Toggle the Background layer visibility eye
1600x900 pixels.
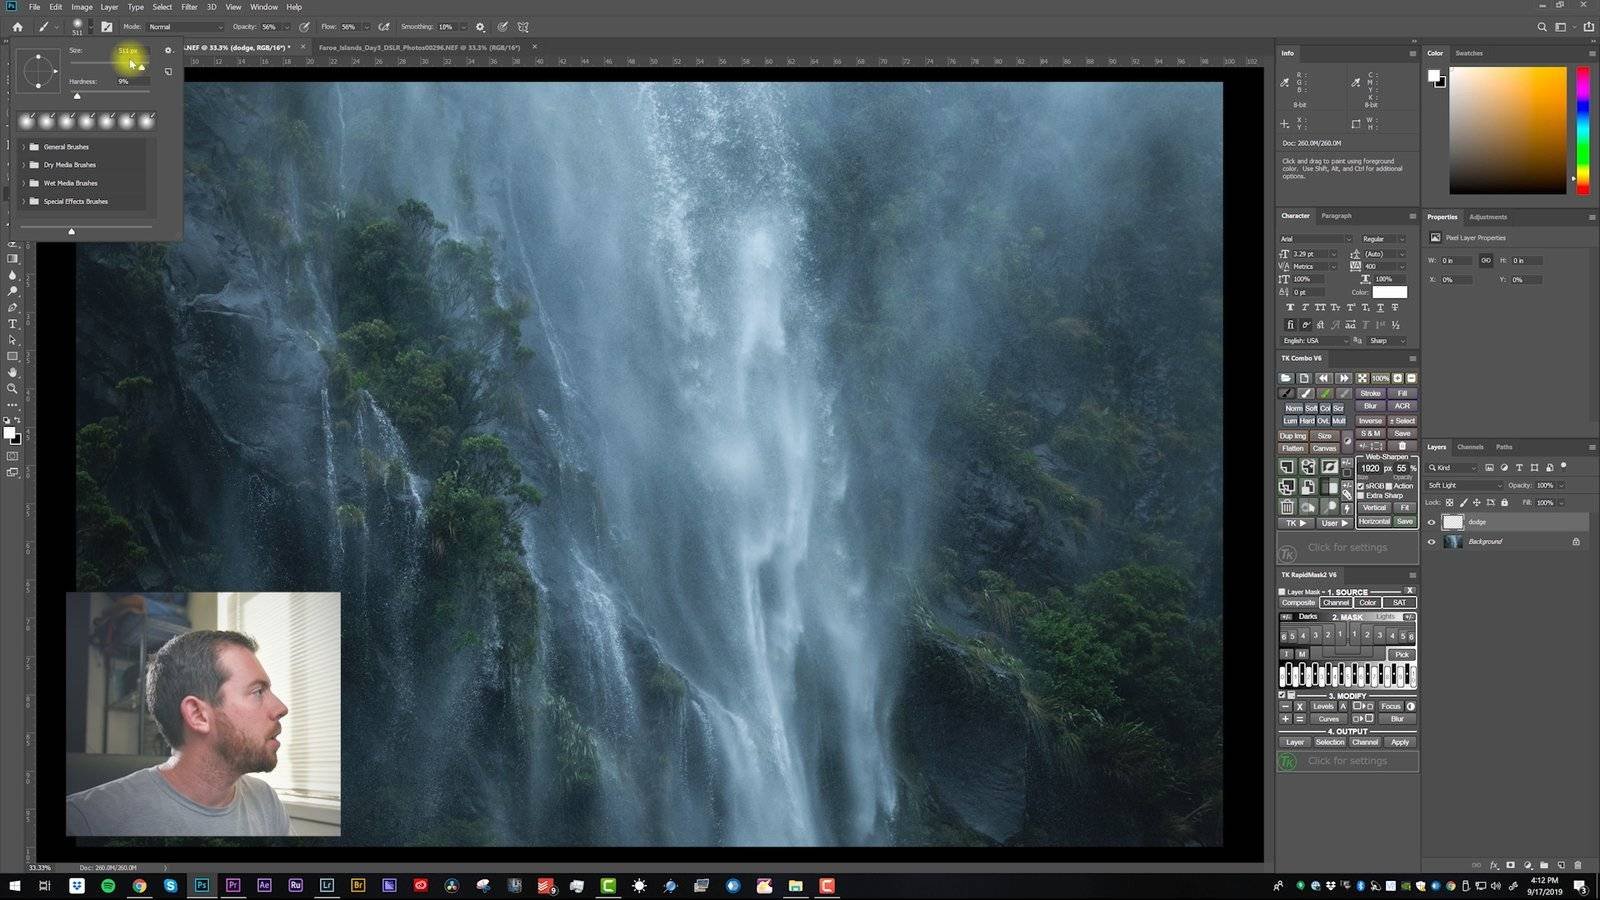[x=1431, y=542]
